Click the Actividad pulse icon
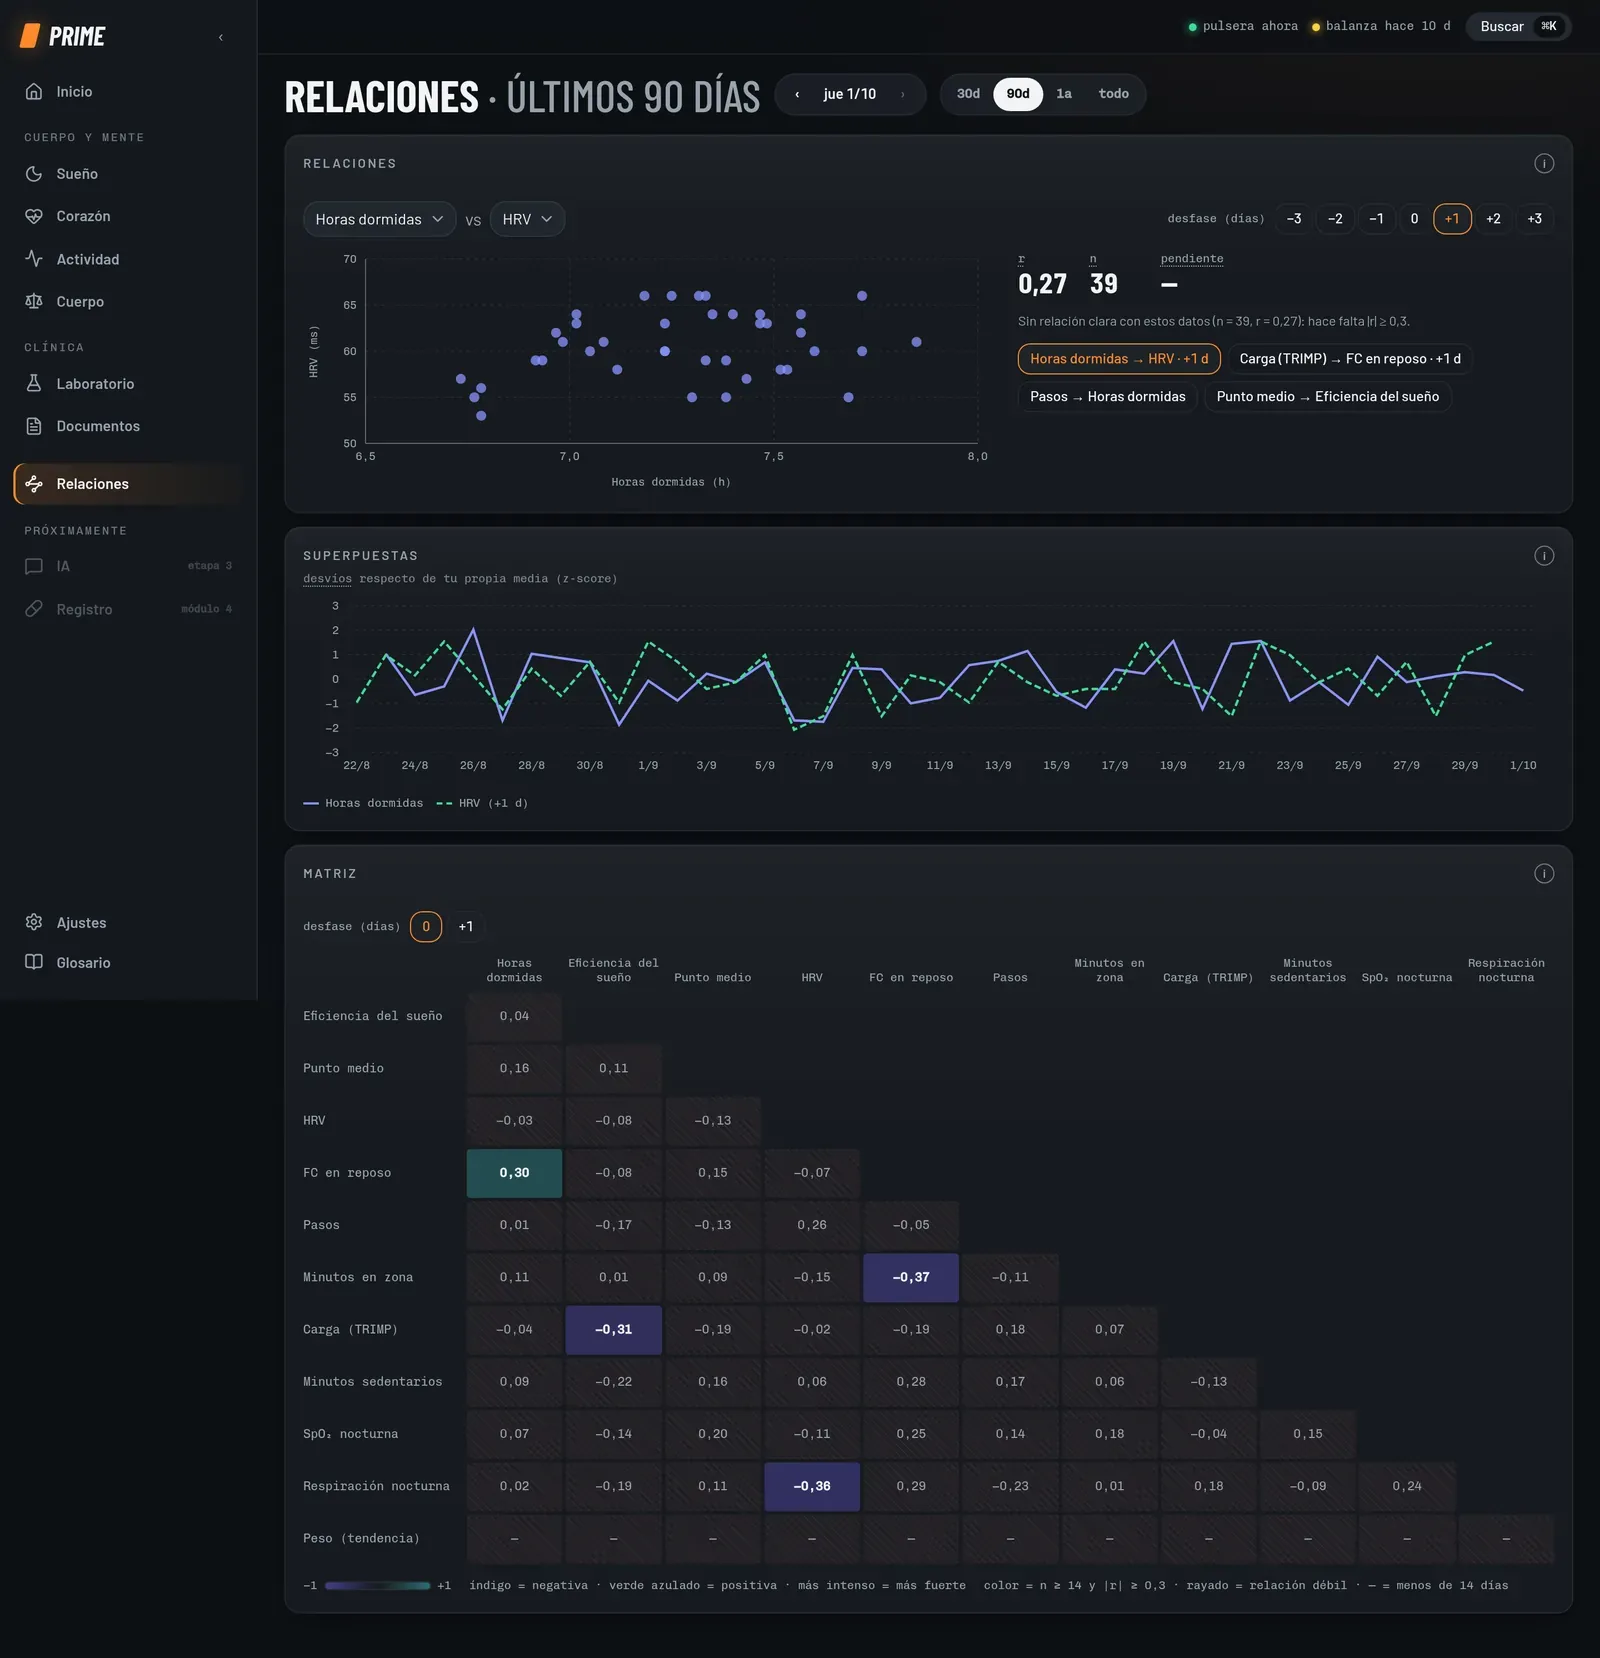The image size is (1600, 1658). pyautogui.click(x=34, y=259)
